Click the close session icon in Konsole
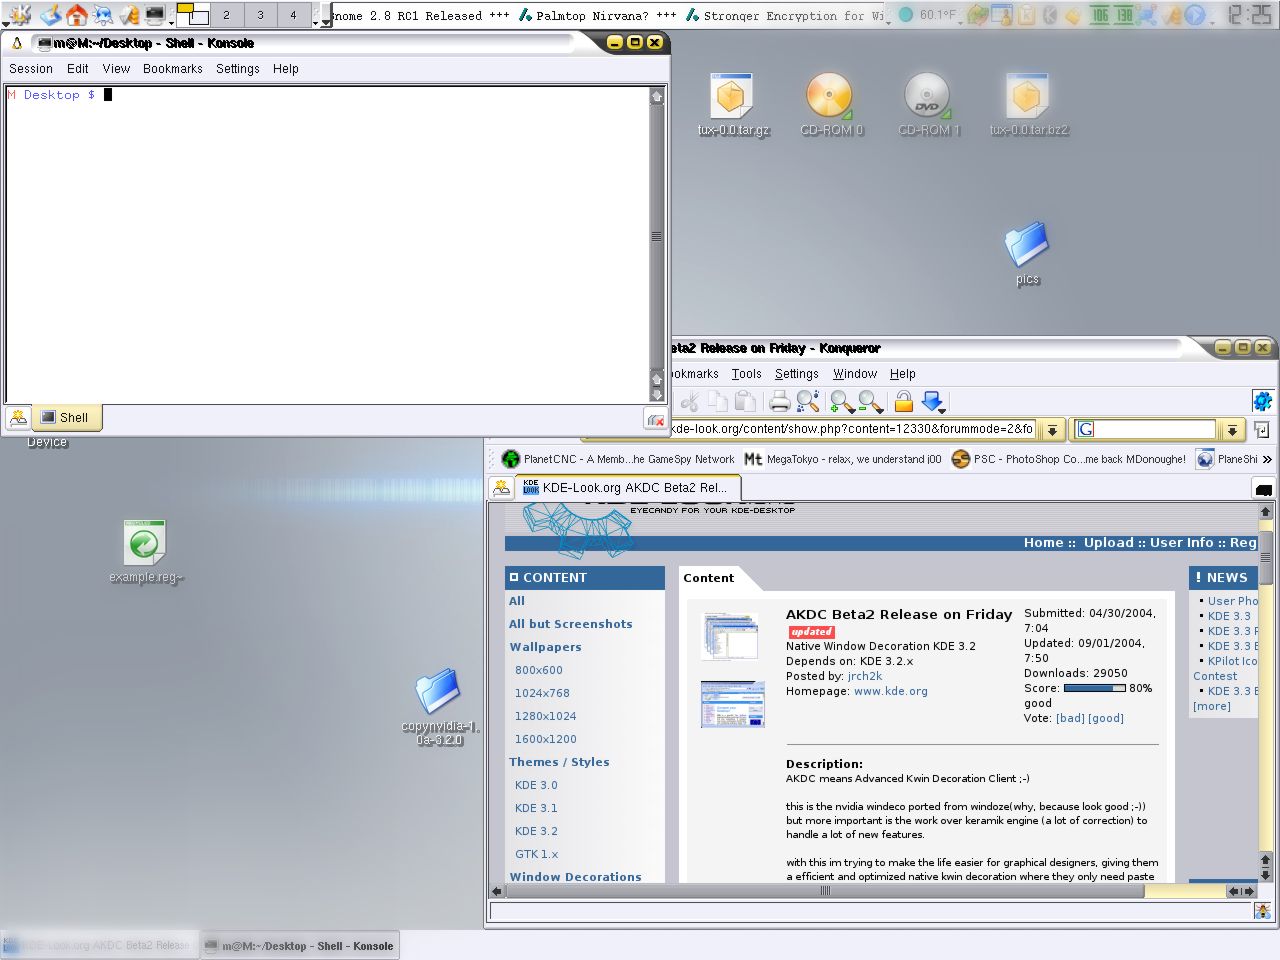Screen dimensions: 1280x960 click(655, 420)
